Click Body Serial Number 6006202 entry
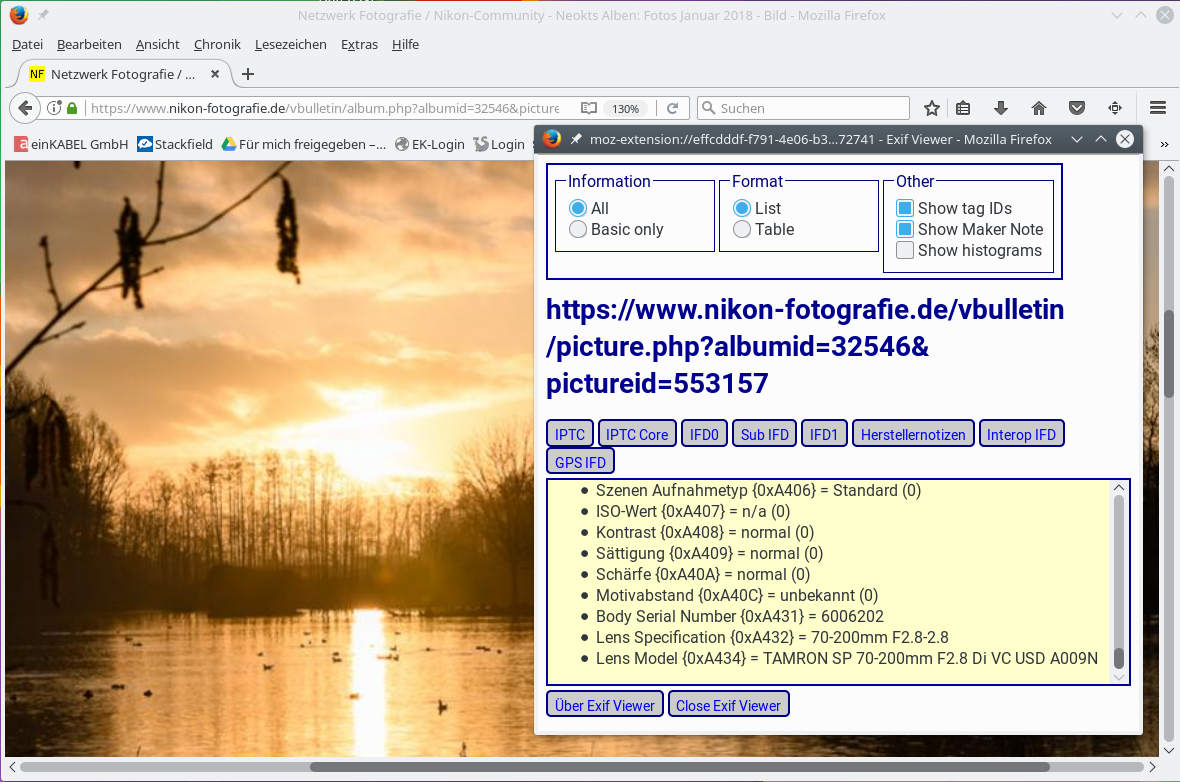Image resolution: width=1180 pixels, height=782 pixels. click(740, 616)
